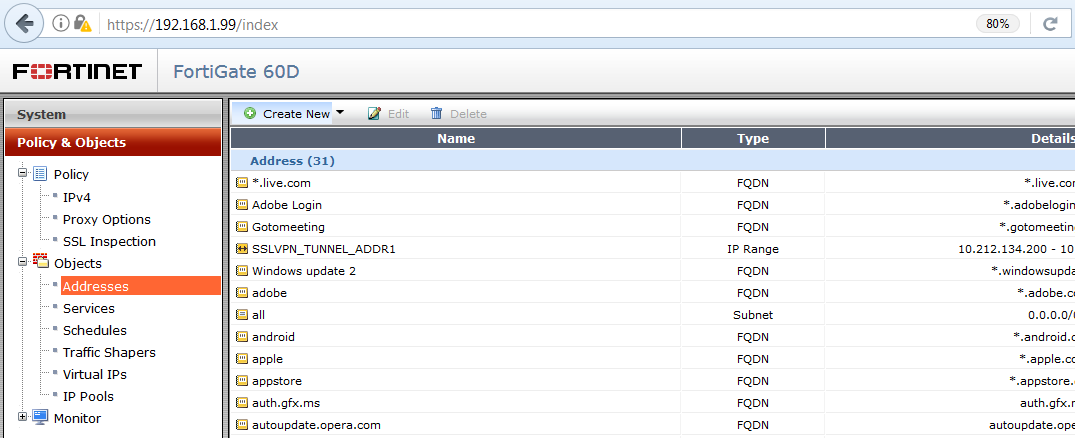Click the FQDN icon beside Adobe Login
The width and height of the screenshot is (1075, 438).
tap(242, 205)
